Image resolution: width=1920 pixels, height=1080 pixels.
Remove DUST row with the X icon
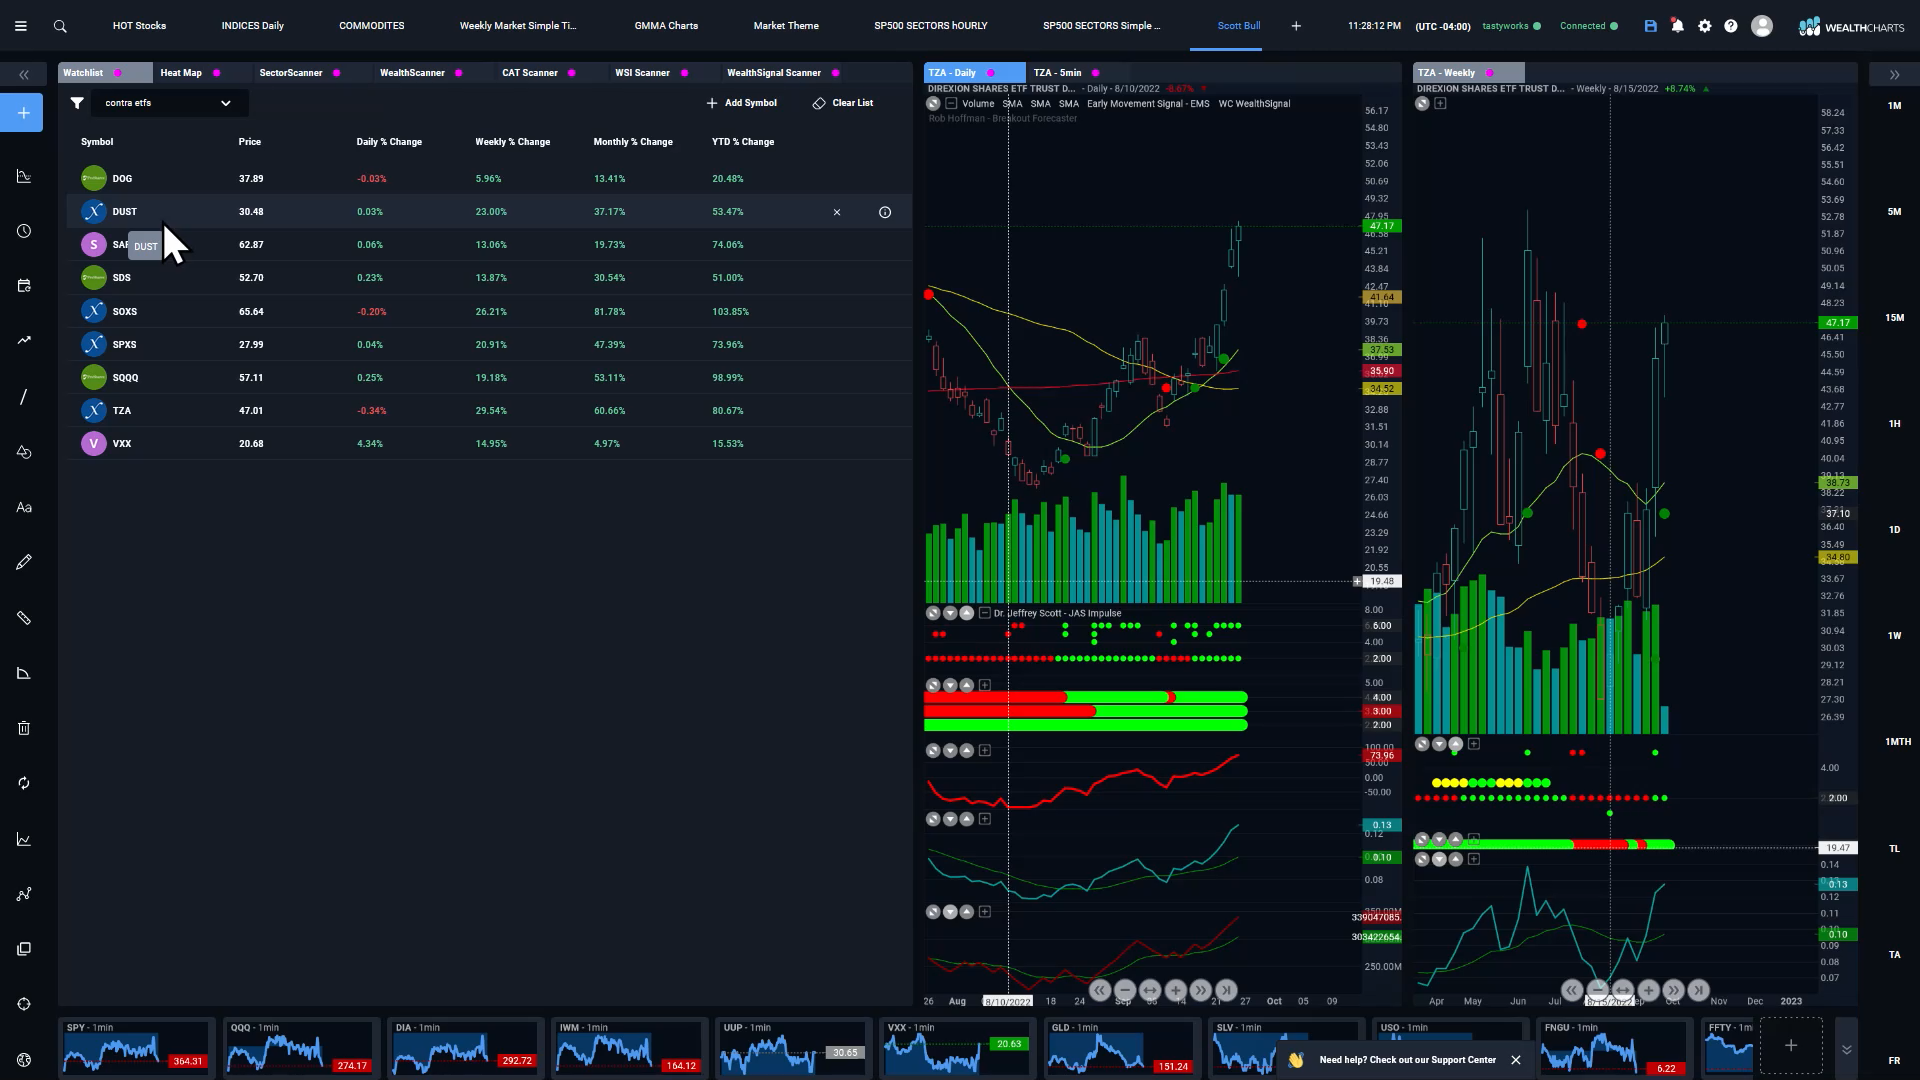tap(837, 212)
